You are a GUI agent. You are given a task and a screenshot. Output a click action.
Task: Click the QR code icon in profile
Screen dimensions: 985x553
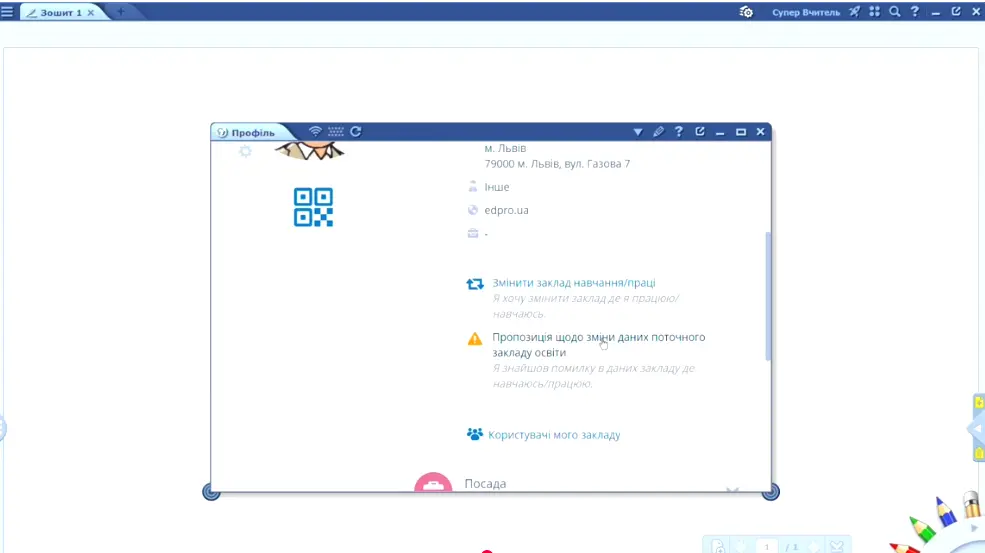coord(313,207)
